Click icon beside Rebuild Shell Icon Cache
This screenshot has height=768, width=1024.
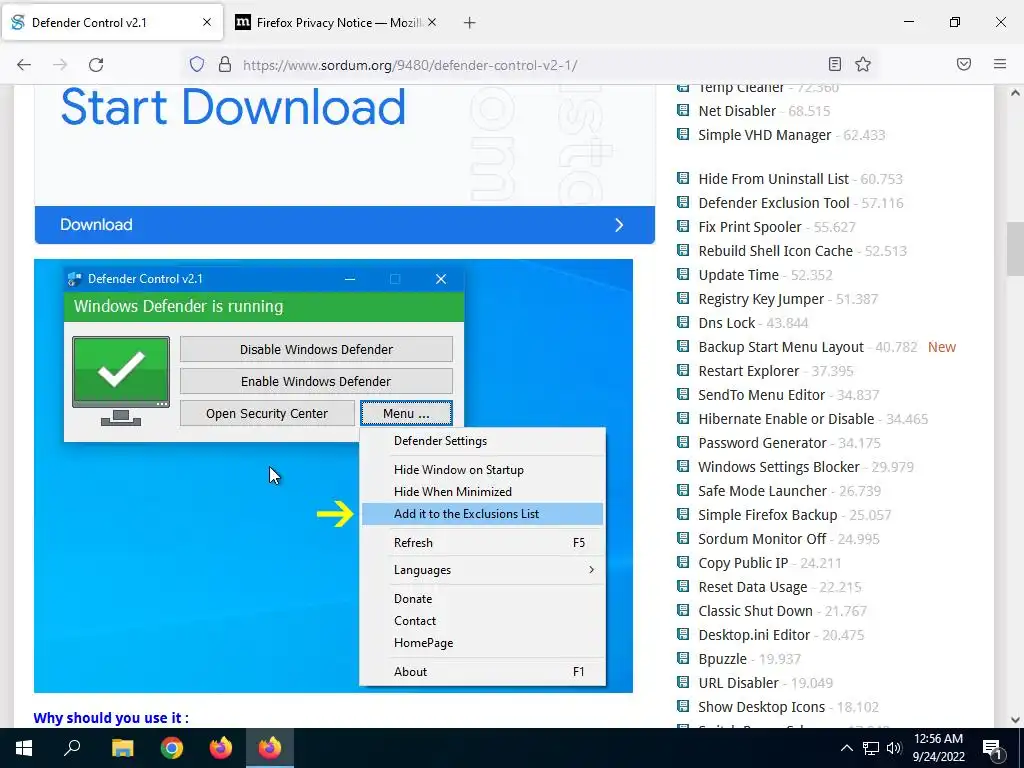[x=683, y=250]
